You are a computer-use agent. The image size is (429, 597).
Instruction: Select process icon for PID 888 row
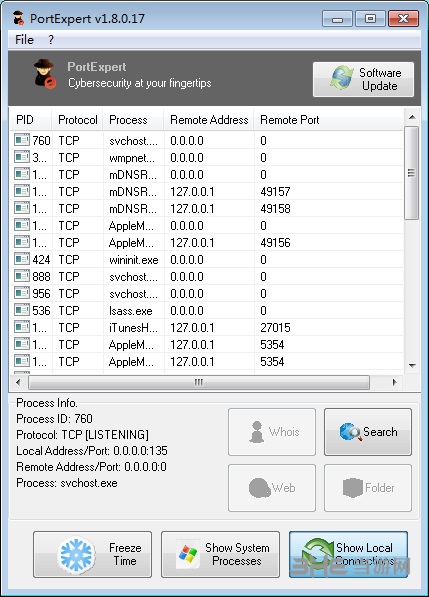click(x=22, y=276)
